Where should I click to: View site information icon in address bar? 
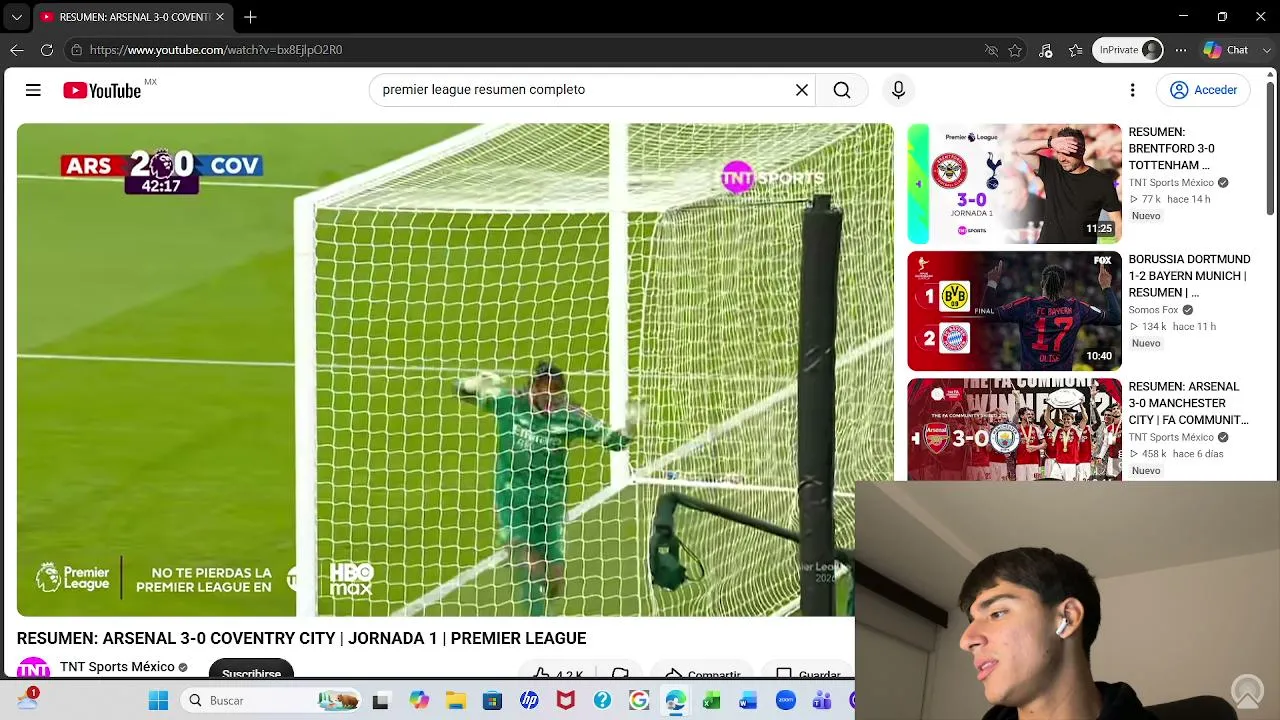coord(76,50)
